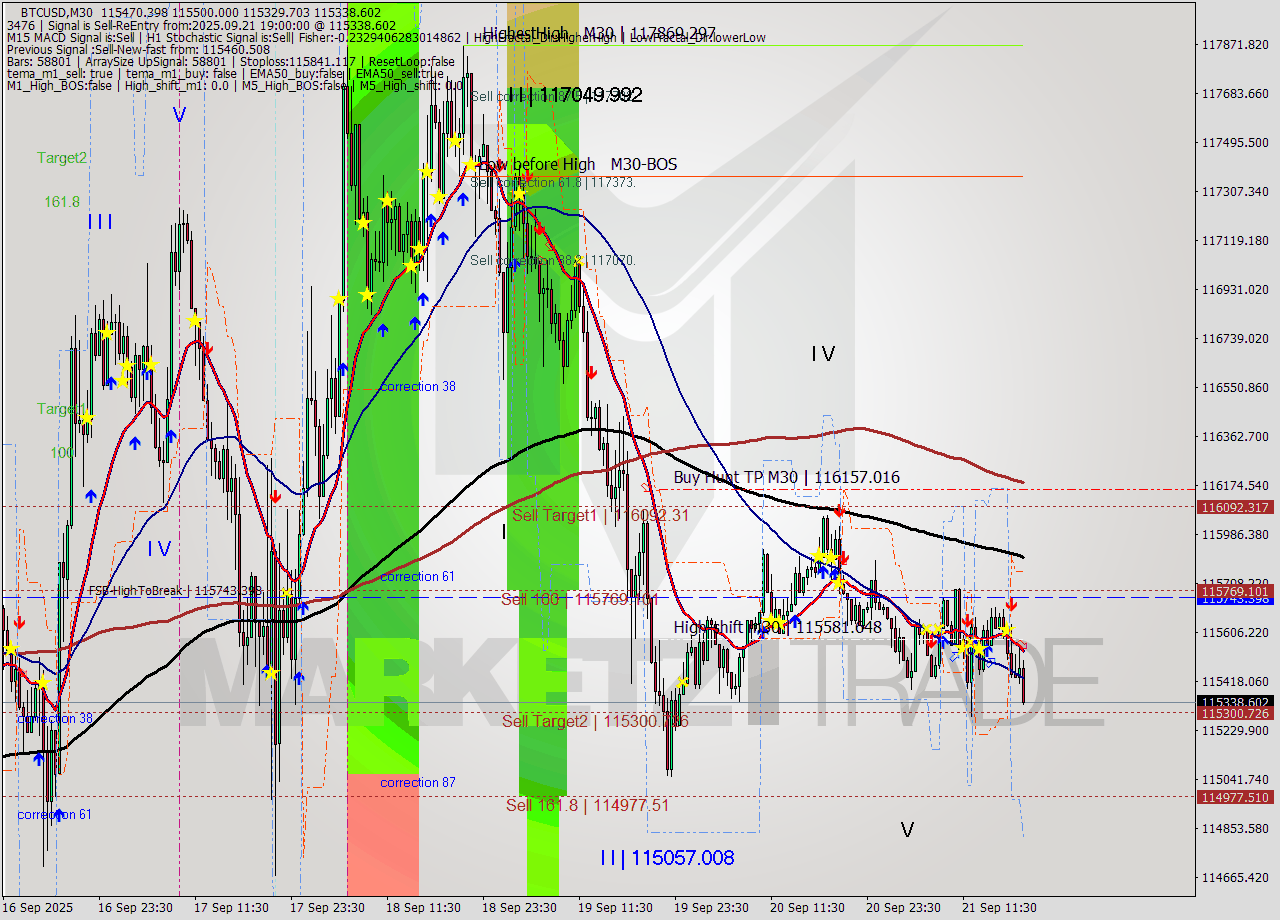Viewport: 1280px width, 920px height.
Task: Click the red down arrow above the Sell 100 level
Action: (845, 557)
